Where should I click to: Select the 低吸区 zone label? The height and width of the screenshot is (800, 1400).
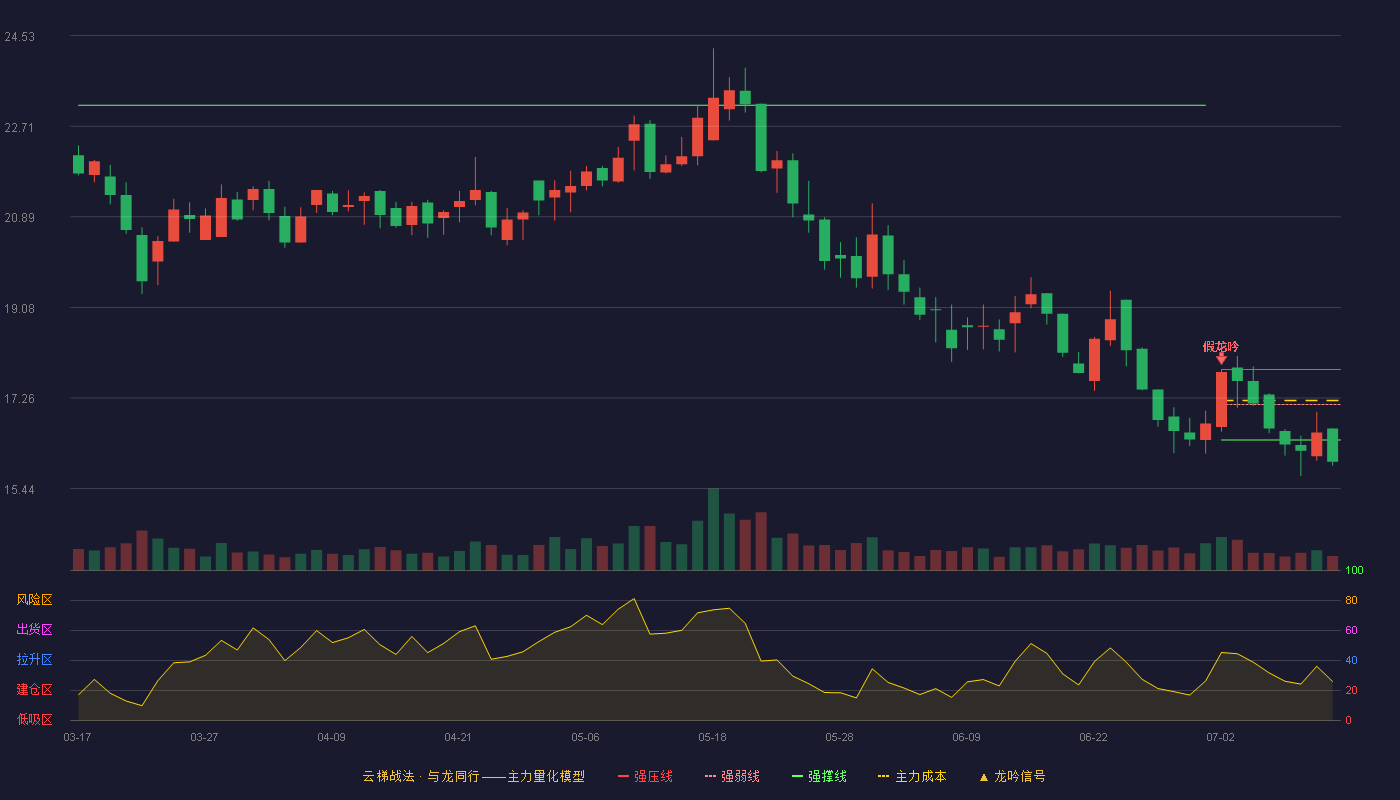coord(34,719)
